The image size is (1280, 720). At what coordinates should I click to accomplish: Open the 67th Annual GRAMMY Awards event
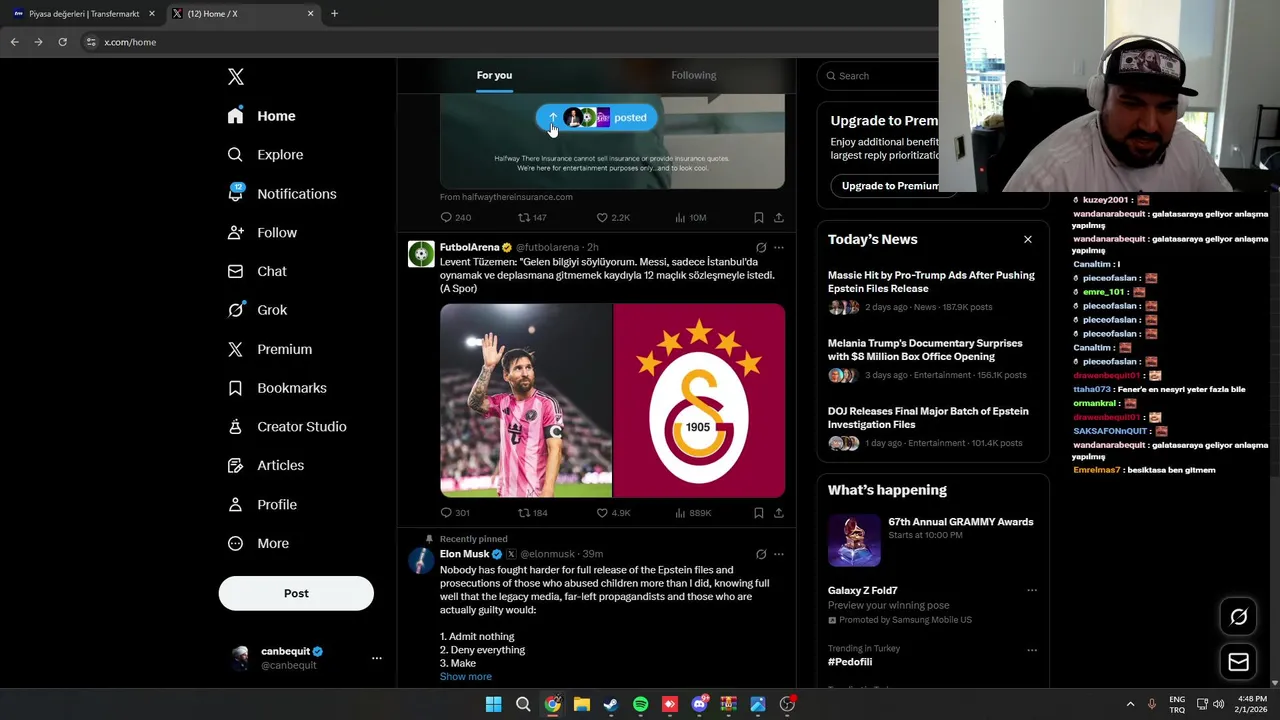point(932,540)
